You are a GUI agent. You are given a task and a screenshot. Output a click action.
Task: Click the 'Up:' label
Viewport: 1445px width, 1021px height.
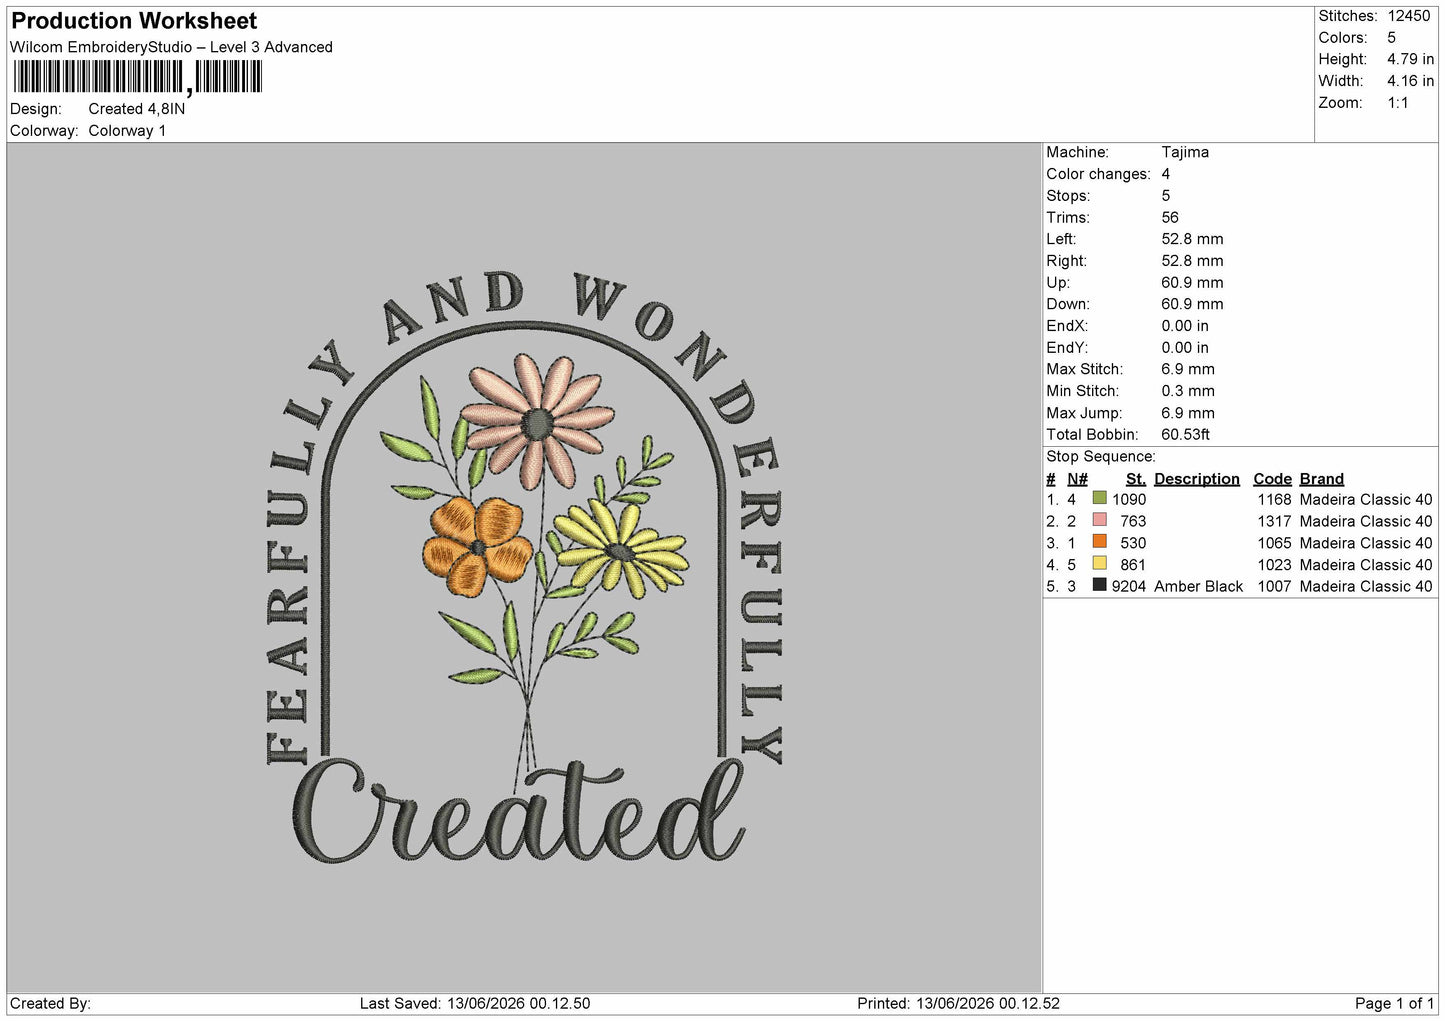(1058, 283)
